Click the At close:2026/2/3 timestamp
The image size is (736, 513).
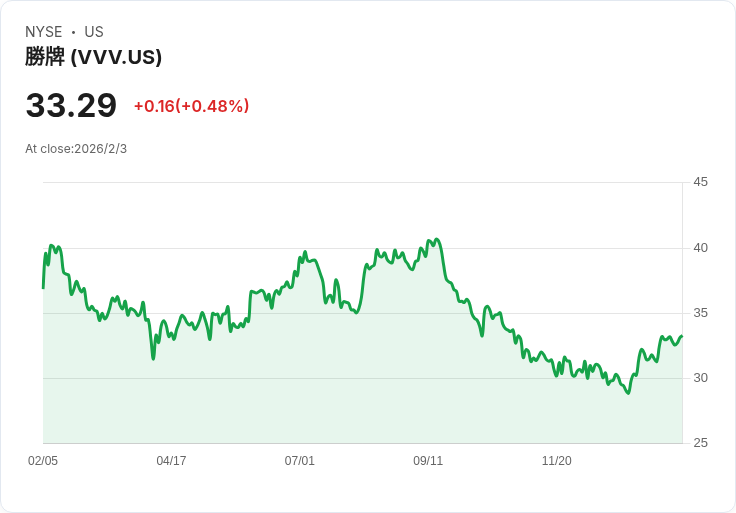(76, 149)
